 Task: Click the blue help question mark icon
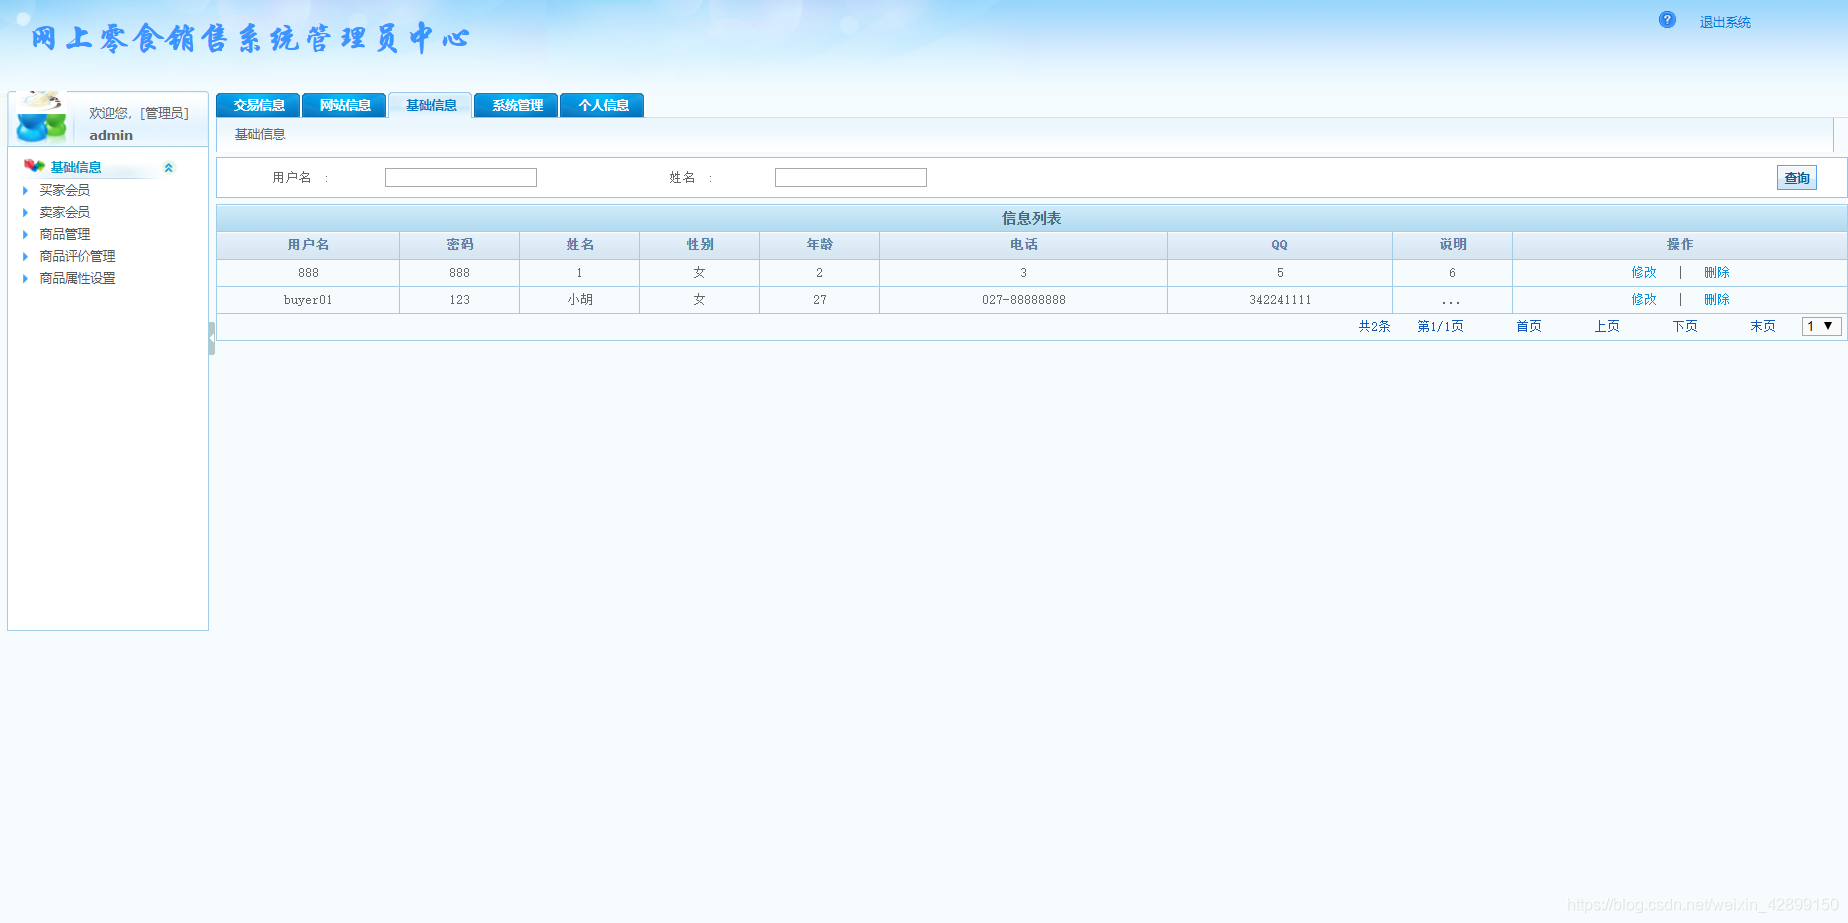coord(1667,20)
